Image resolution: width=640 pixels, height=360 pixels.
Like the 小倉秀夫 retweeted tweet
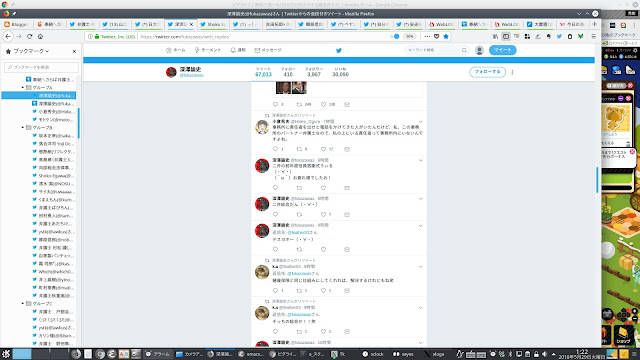[x=323, y=149]
